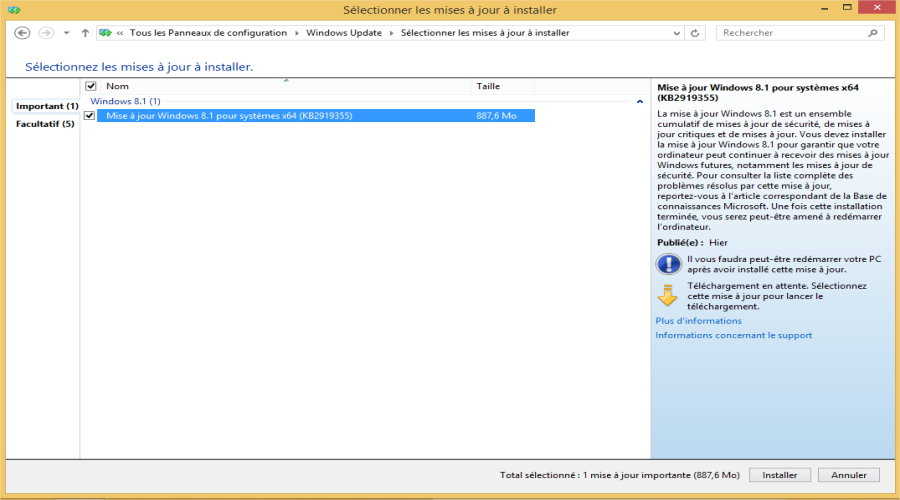Open the recent locations dropdown arrow

click(x=67, y=33)
